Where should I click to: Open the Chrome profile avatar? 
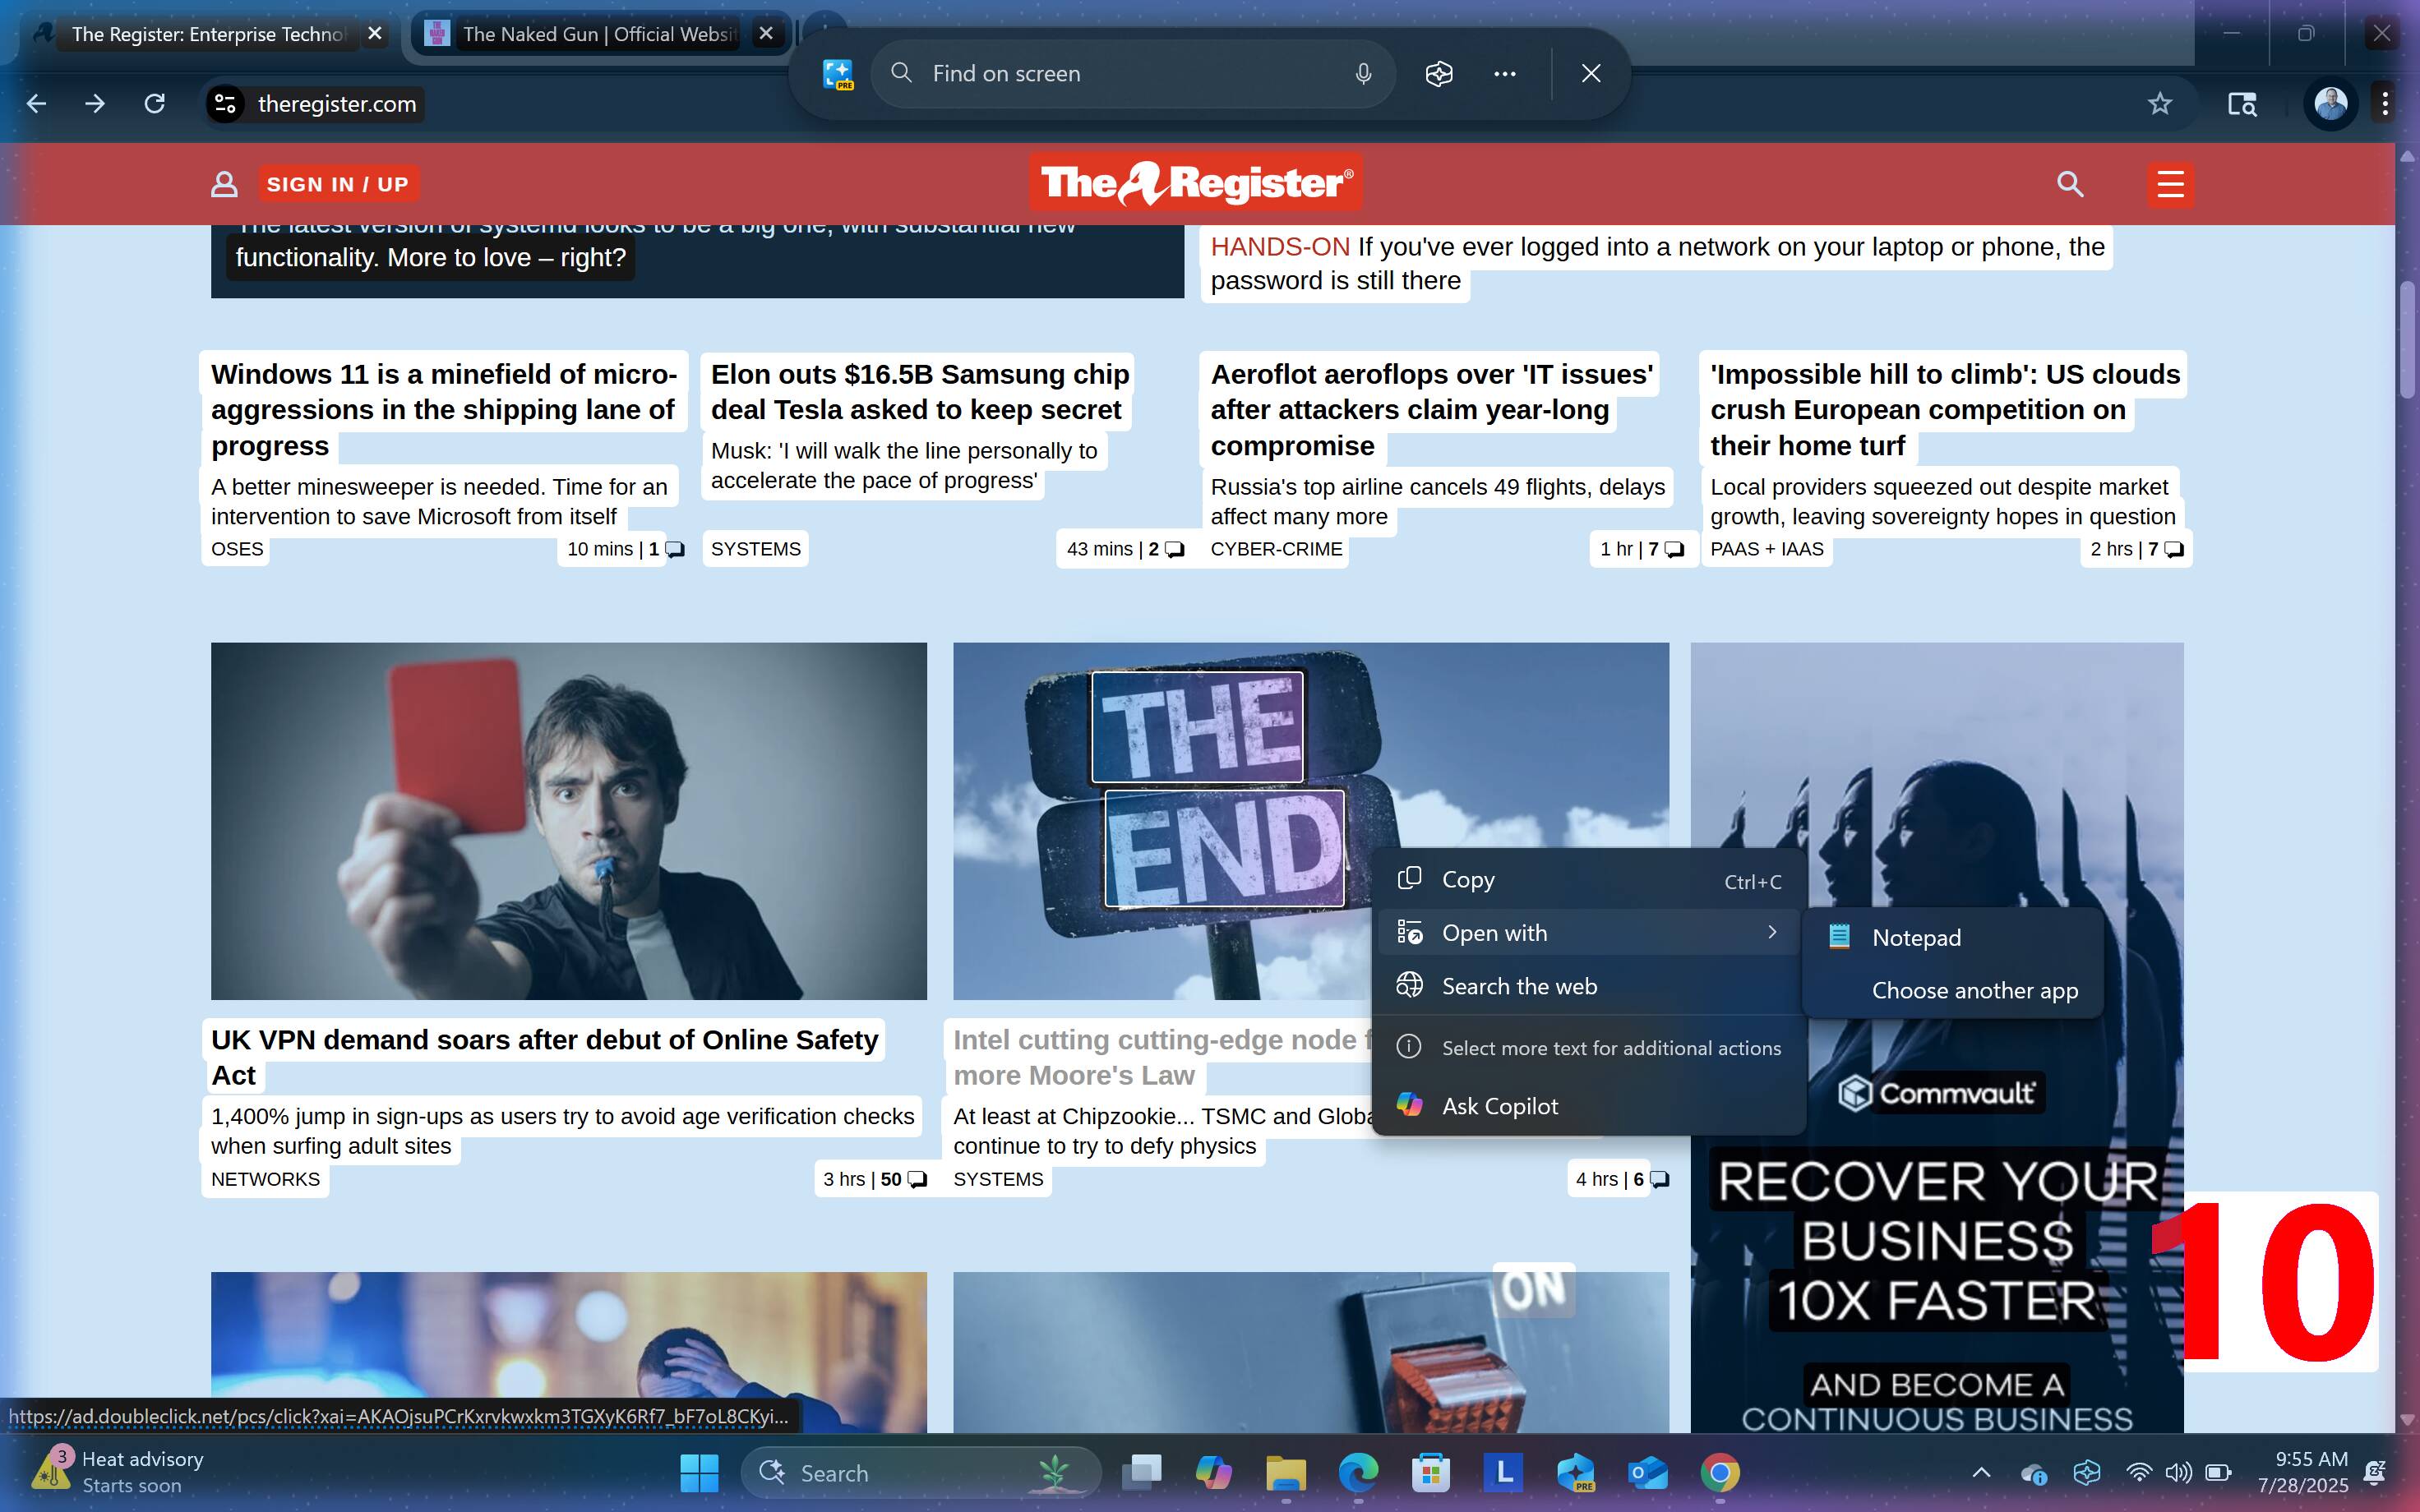click(x=2331, y=104)
